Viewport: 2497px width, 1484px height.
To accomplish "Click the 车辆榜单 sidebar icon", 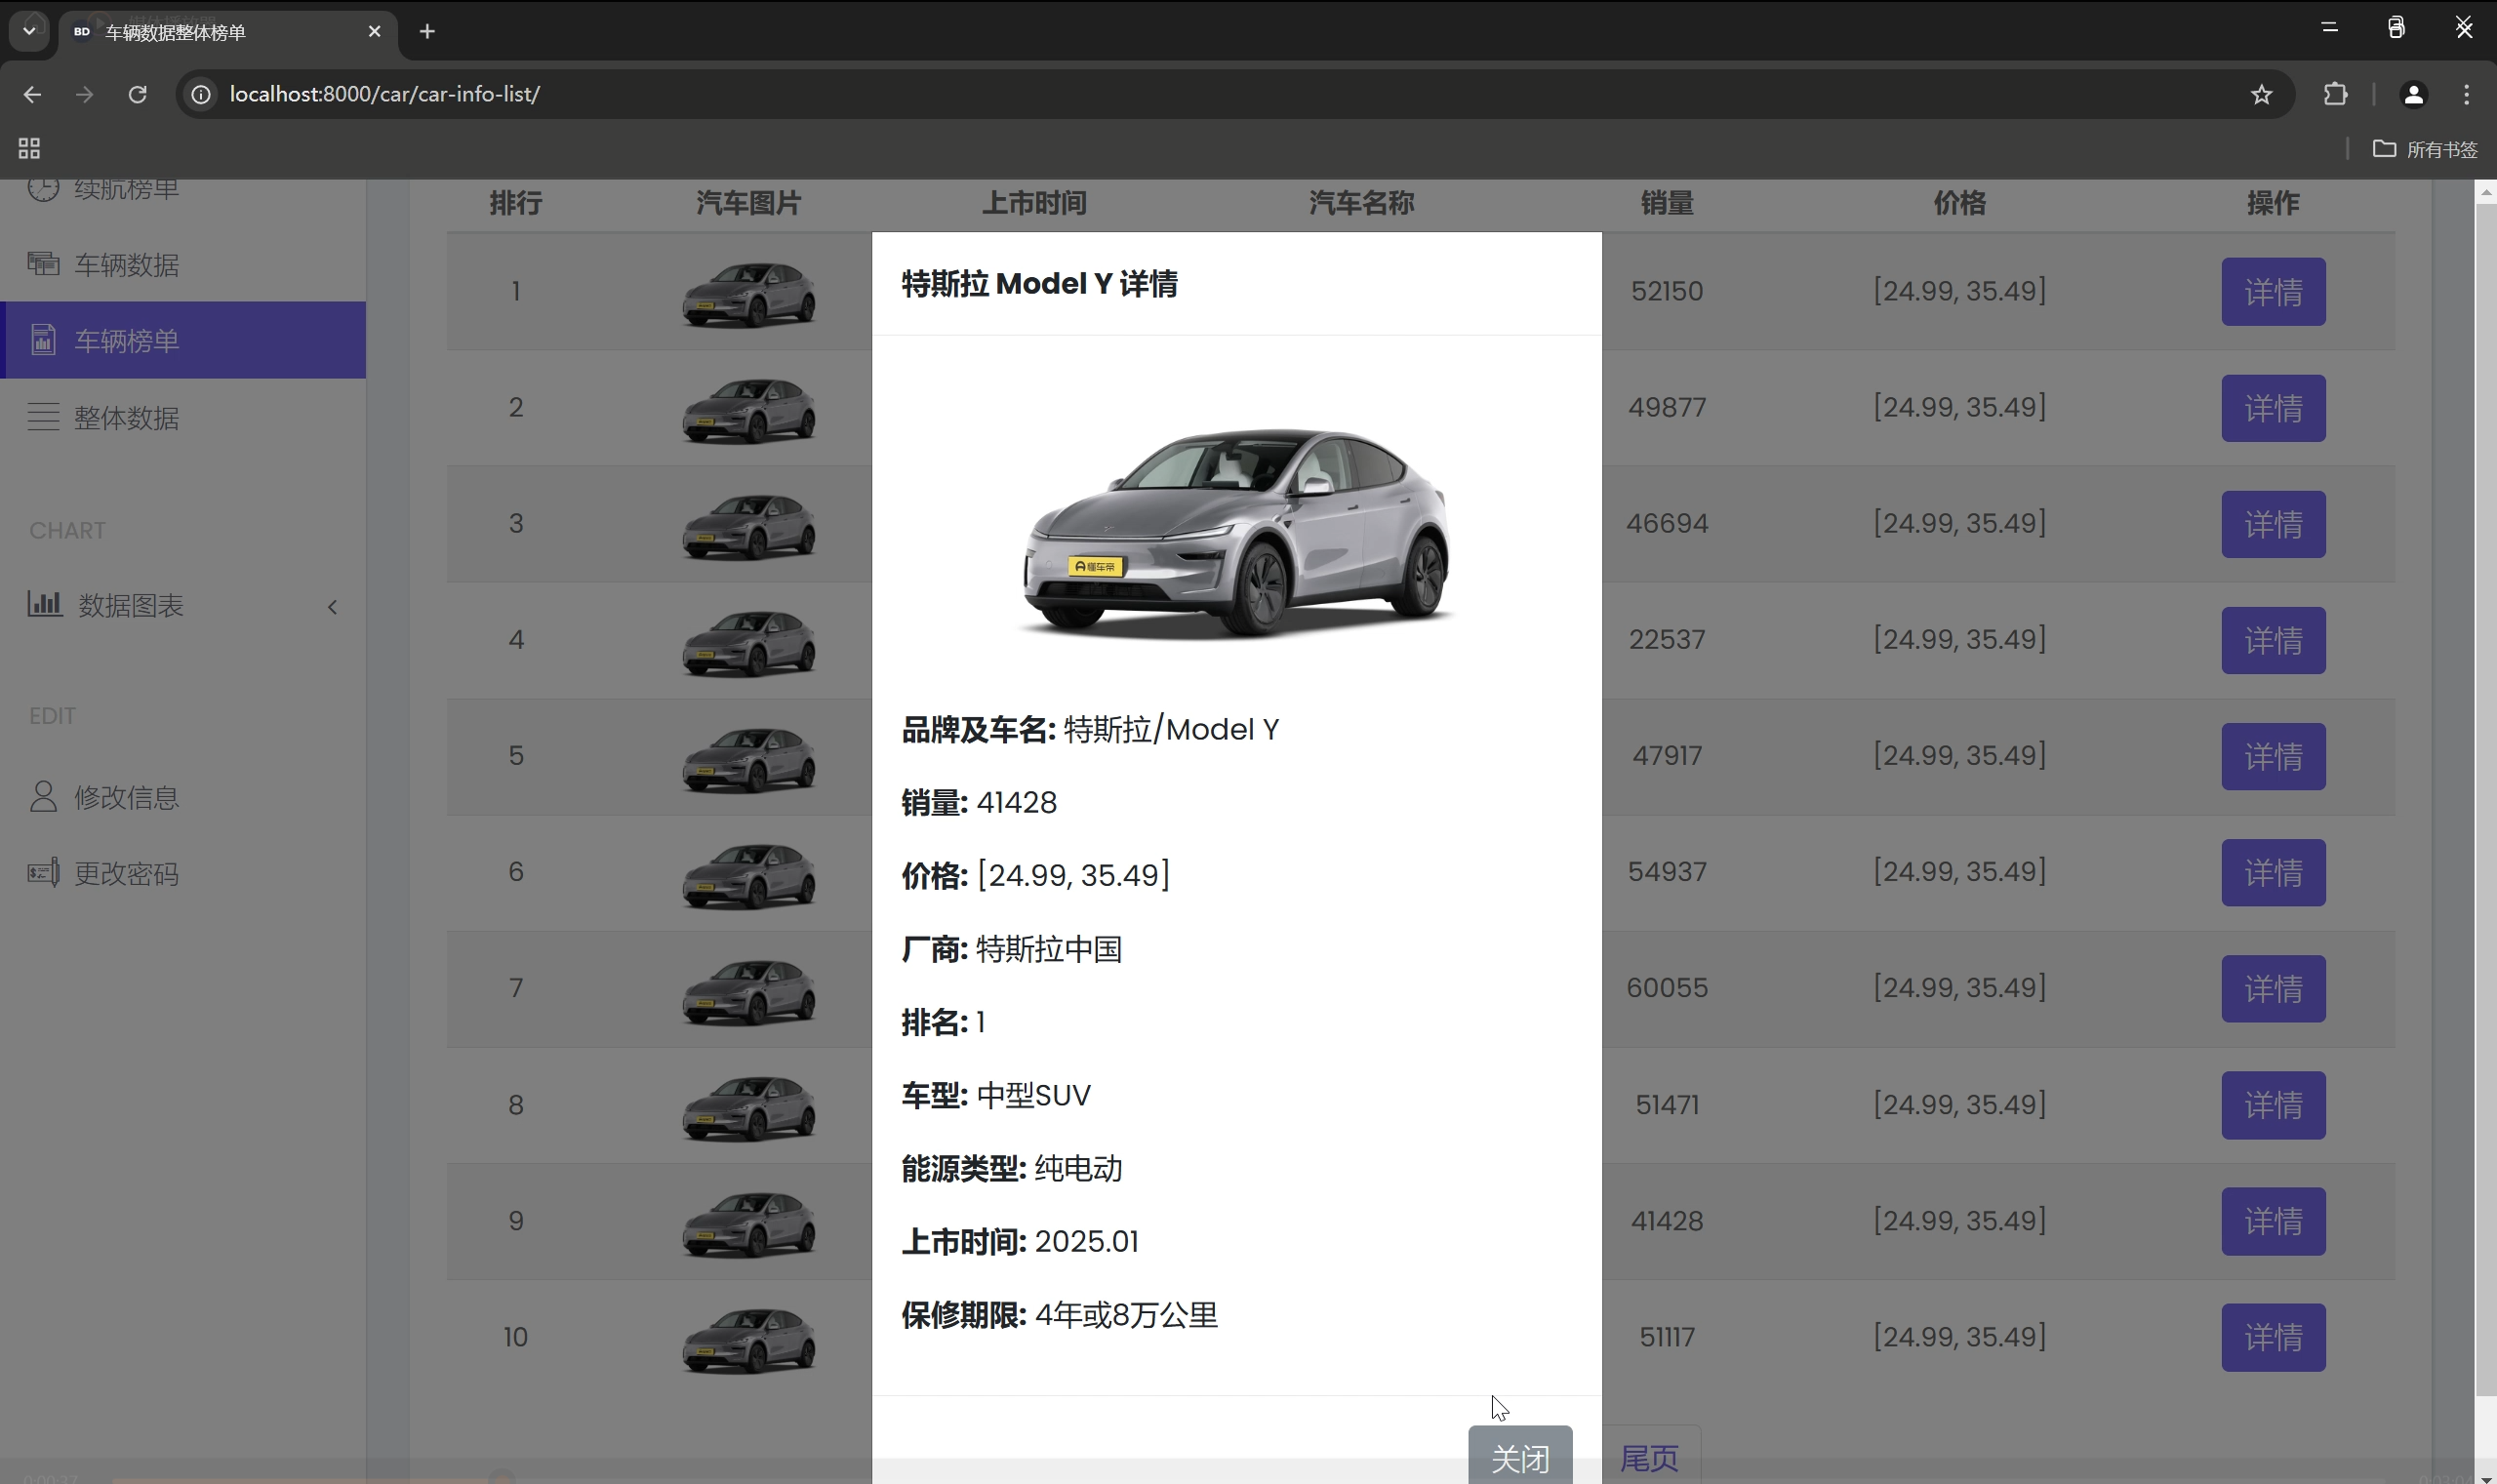I will pos(43,339).
